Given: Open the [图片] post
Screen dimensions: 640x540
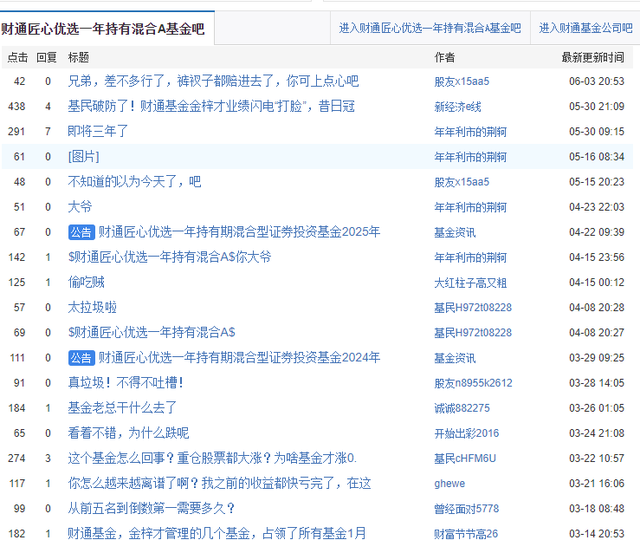Looking at the screenshot, I should pyautogui.click(x=83, y=157).
